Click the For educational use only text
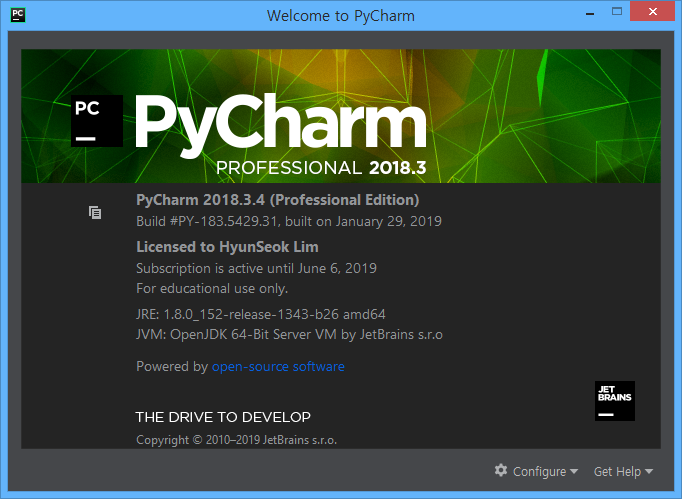682x499 pixels. [x=212, y=288]
